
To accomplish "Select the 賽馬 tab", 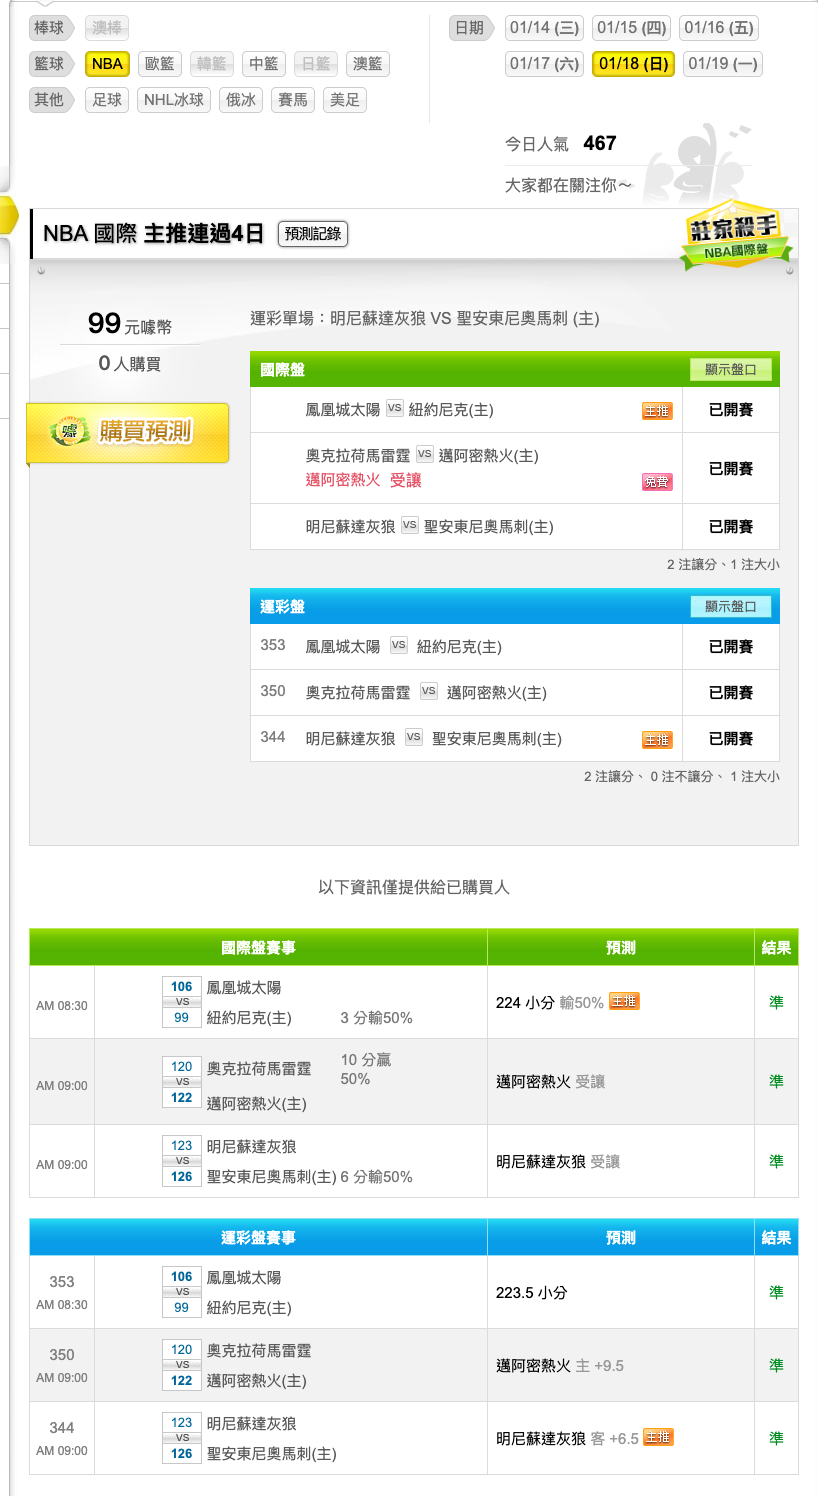I will coord(293,100).
